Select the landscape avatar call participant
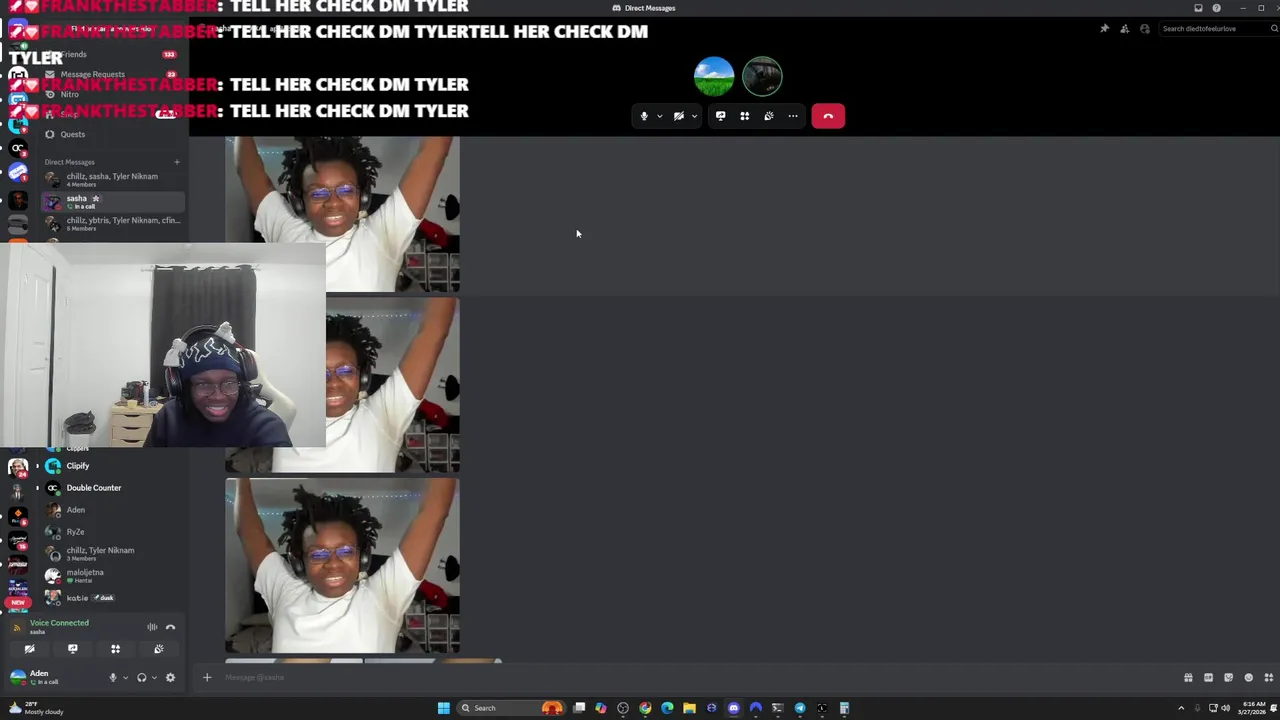This screenshot has height=720, width=1280. tap(714, 76)
